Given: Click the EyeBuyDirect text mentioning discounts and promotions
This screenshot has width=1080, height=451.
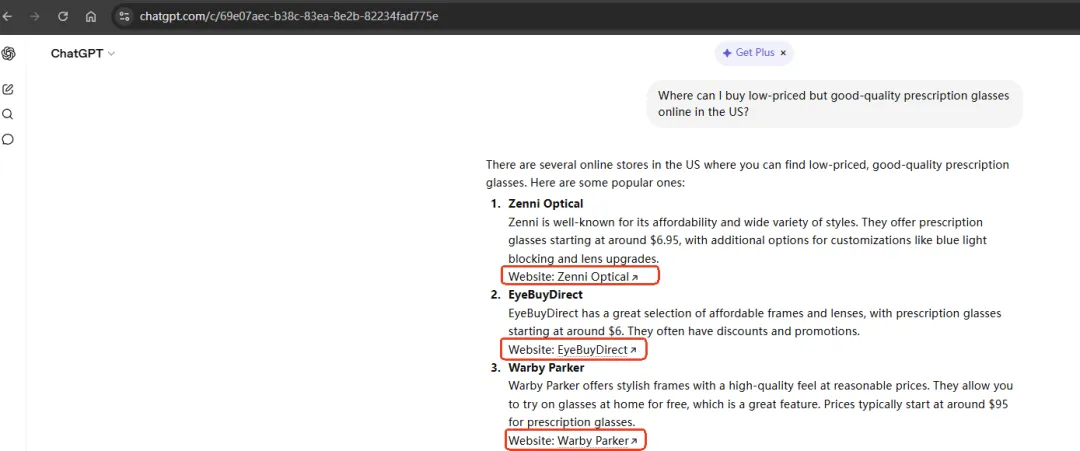Looking at the screenshot, I should (x=754, y=322).
